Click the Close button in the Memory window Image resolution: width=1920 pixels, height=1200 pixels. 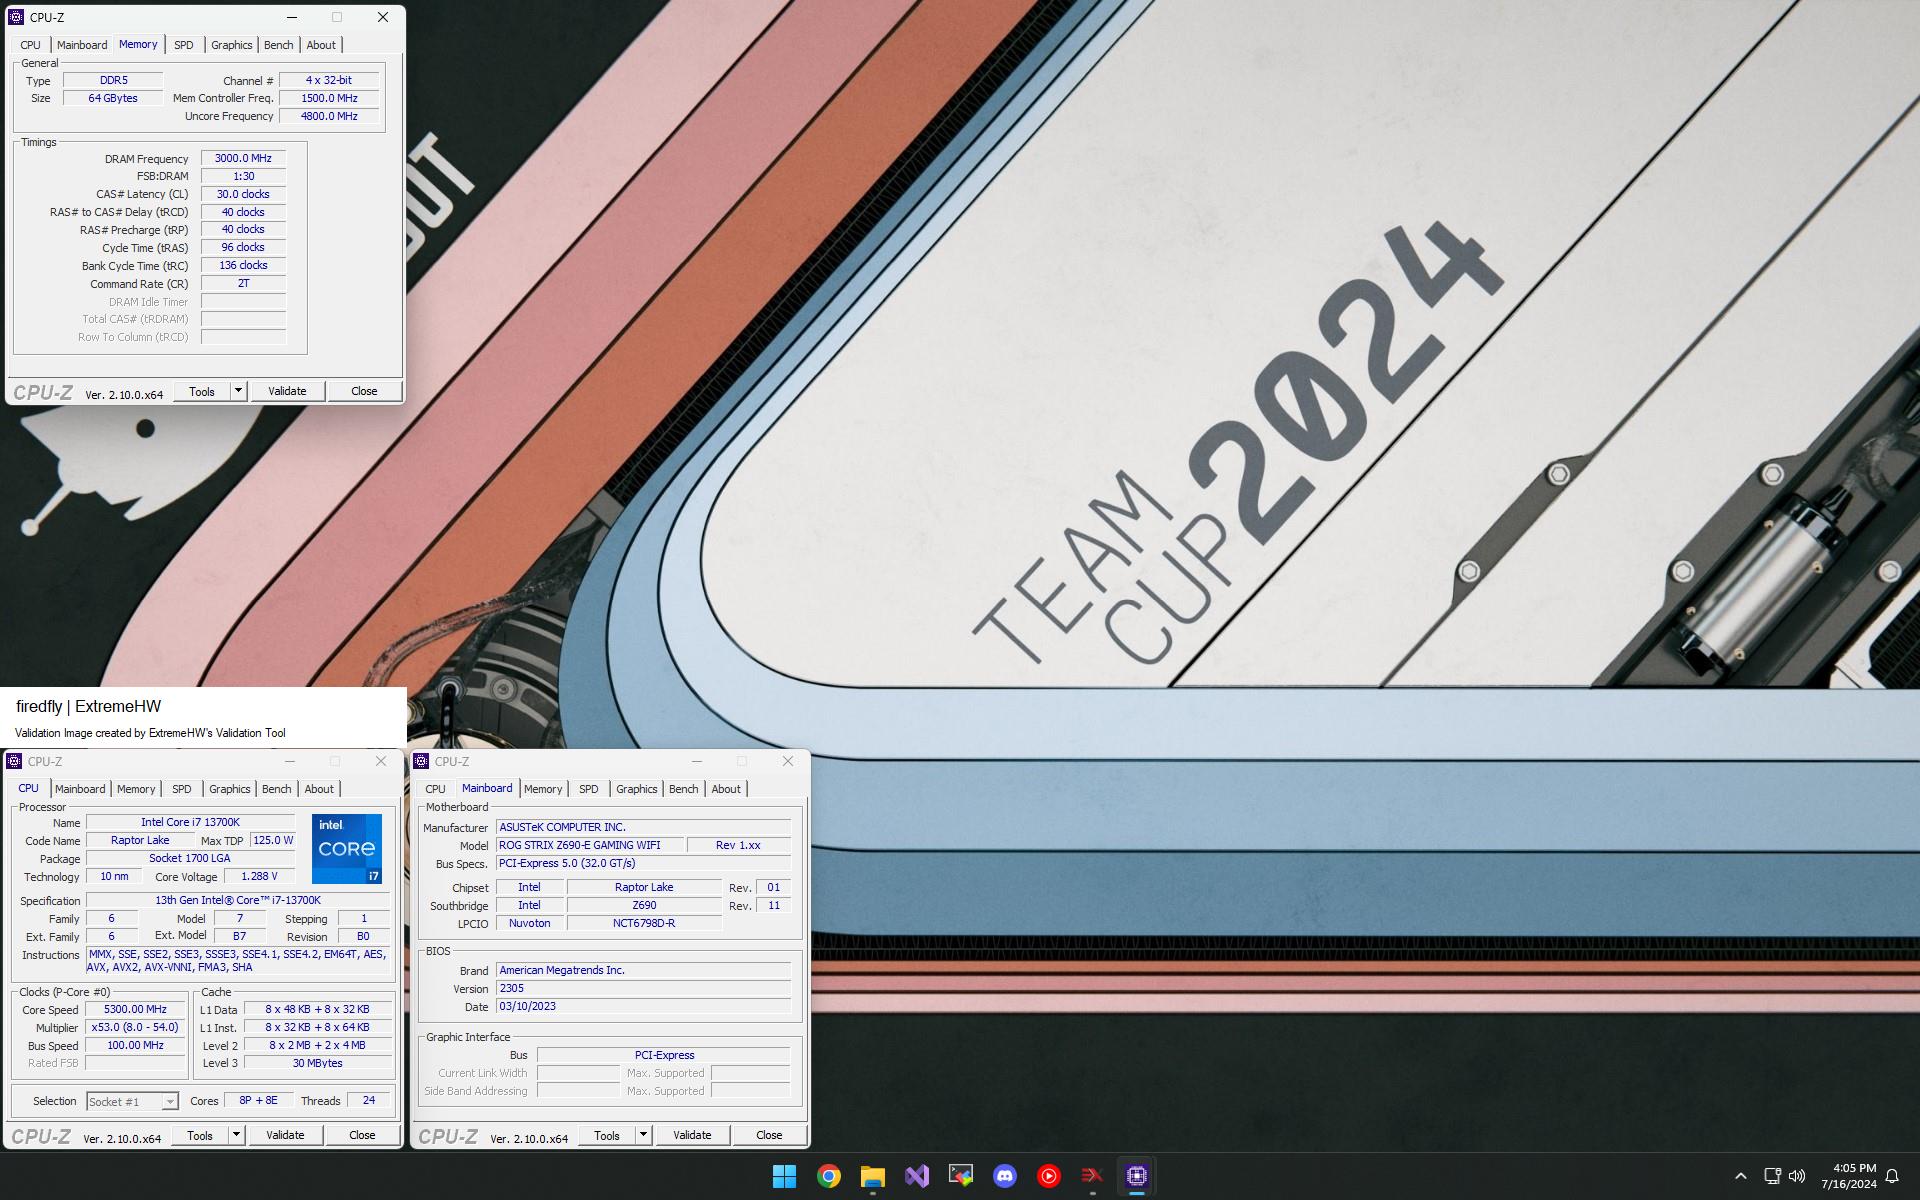(x=364, y=391)
